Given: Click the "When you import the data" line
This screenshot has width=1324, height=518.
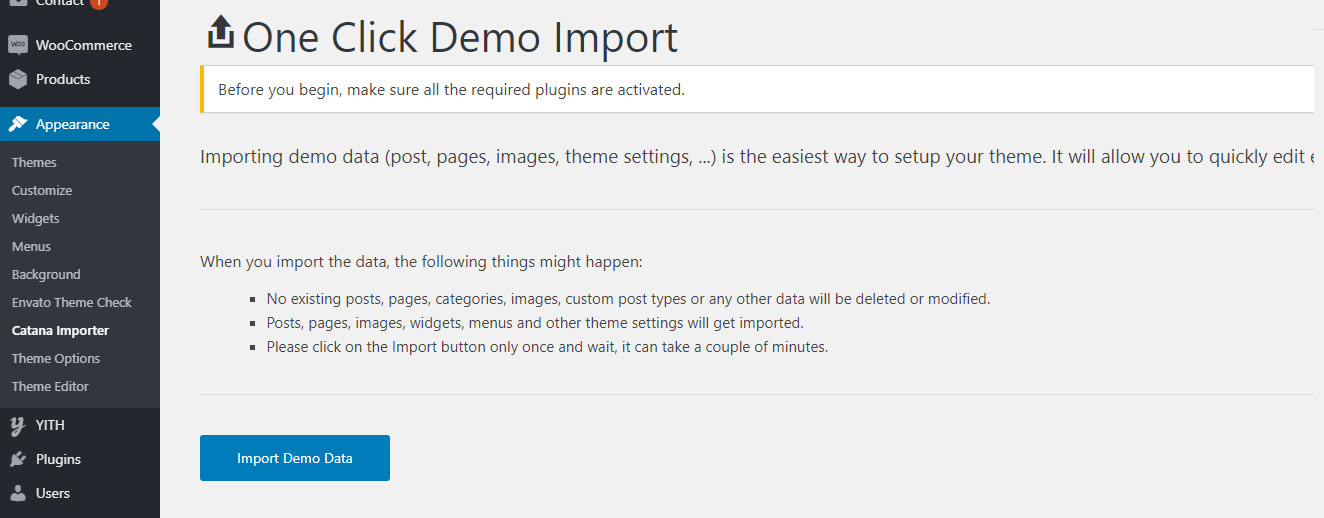Looking at the screenshot, I should pyautogui.click(x=421, y=262).
